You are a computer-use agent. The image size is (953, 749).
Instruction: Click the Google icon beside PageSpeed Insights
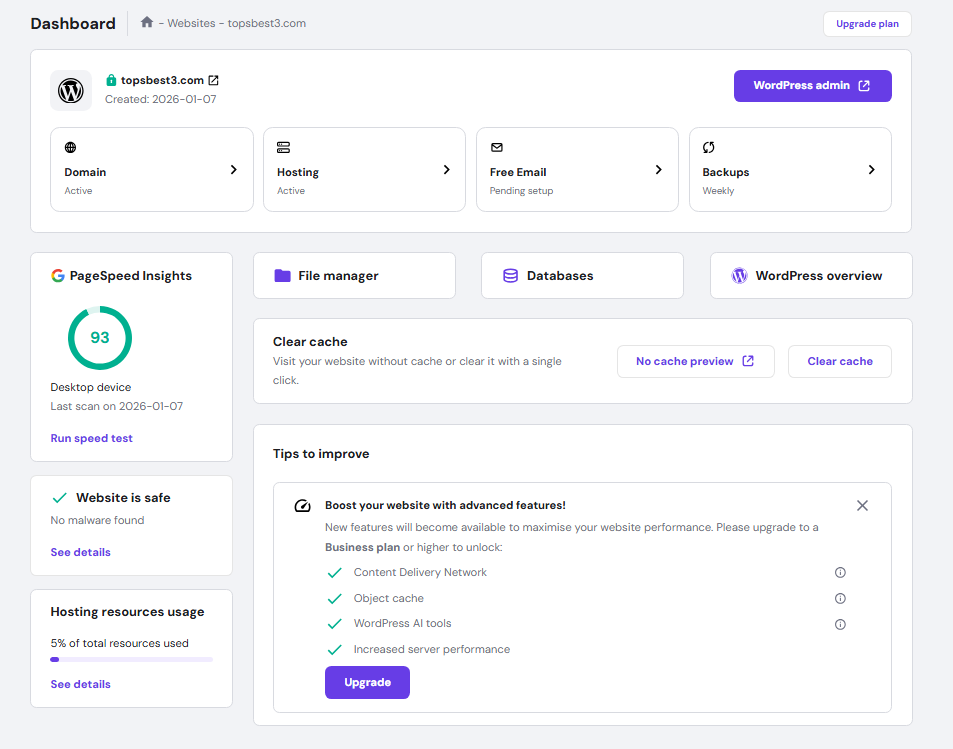pyautogui.click(x=58, y=275)
